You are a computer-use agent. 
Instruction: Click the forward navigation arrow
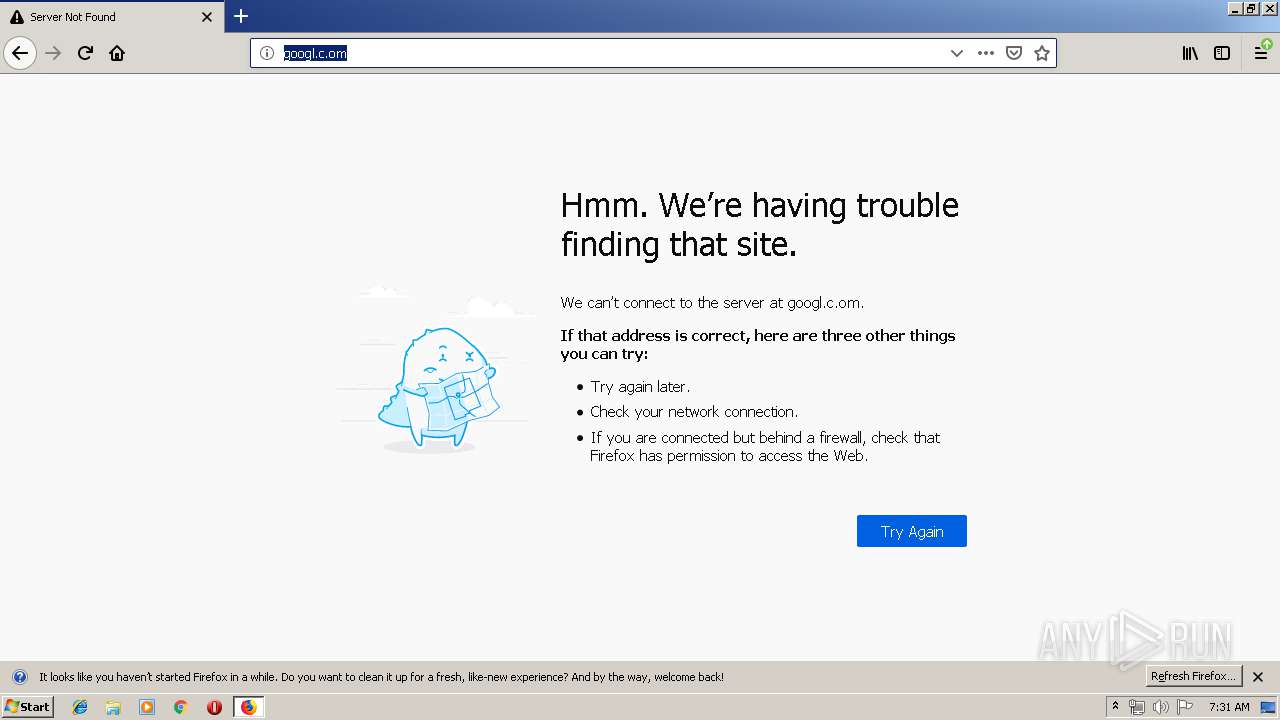coord(53,53)
